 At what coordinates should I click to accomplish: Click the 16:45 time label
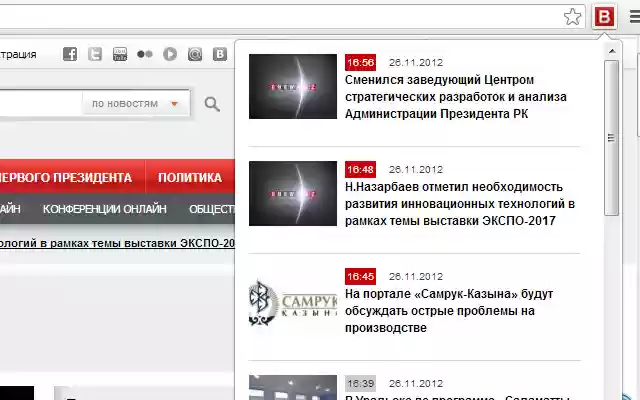point(360,276)
